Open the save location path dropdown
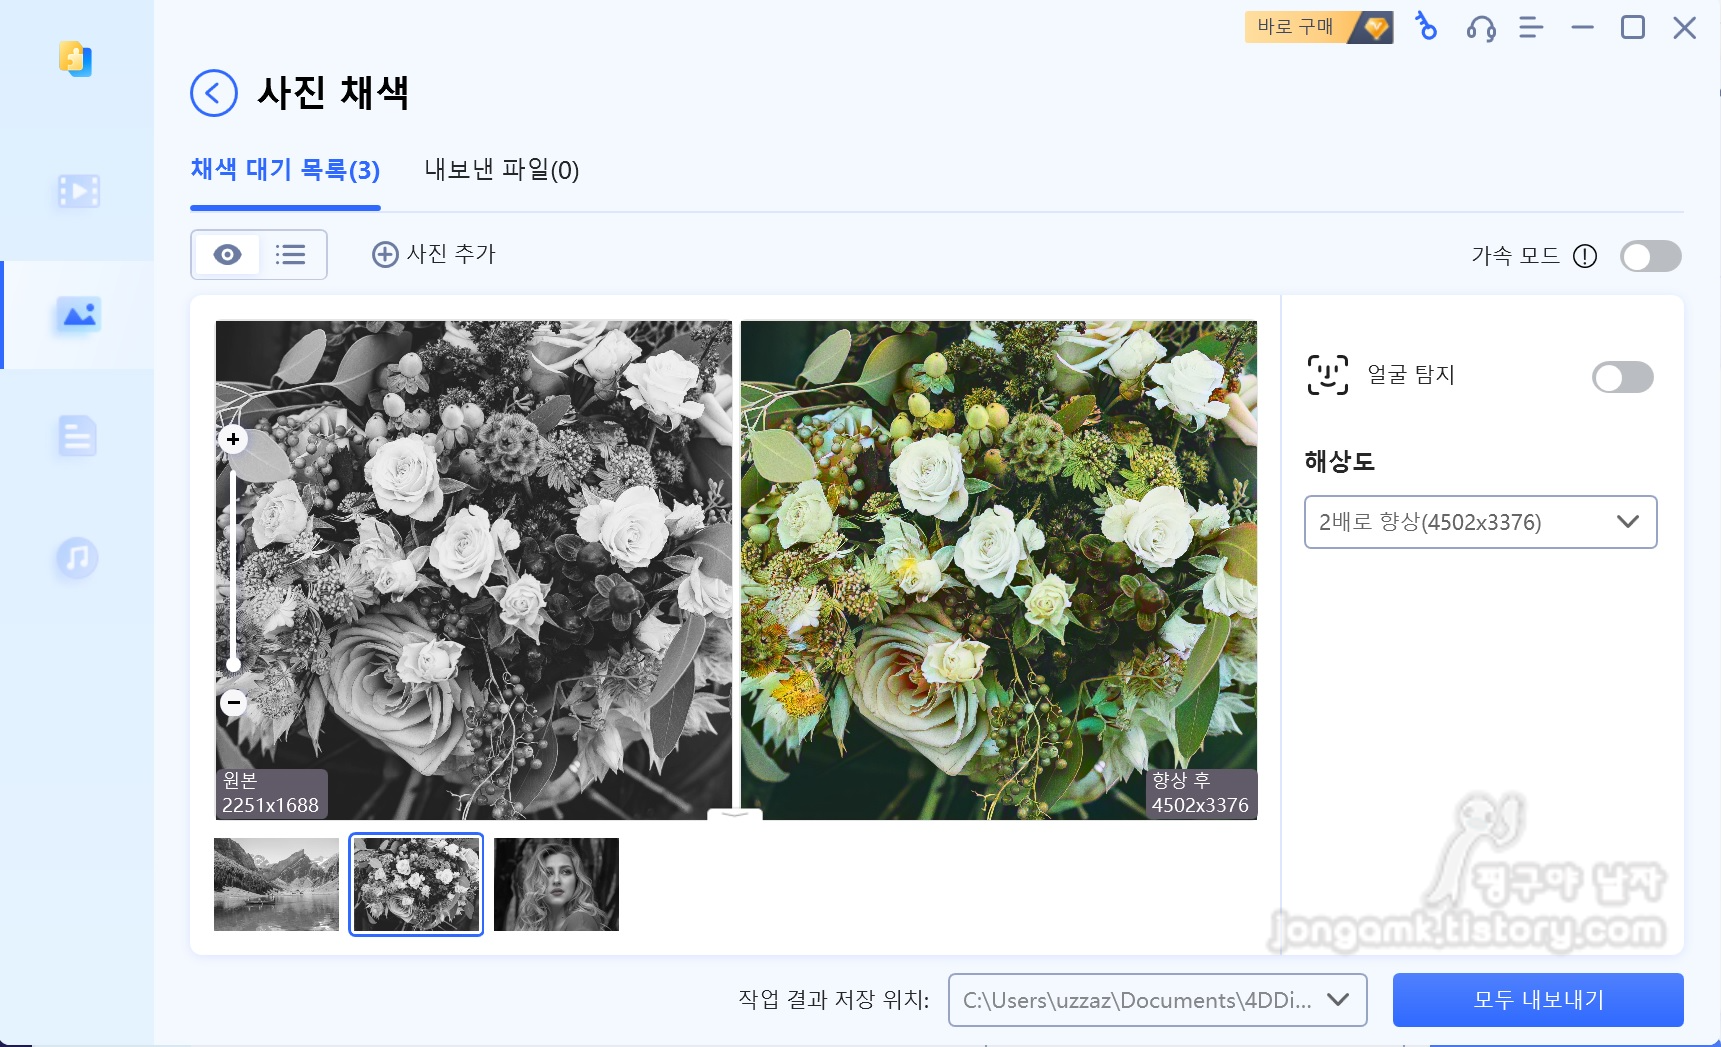Screen dimensions: 1721x1047 coord(1157,1000)
